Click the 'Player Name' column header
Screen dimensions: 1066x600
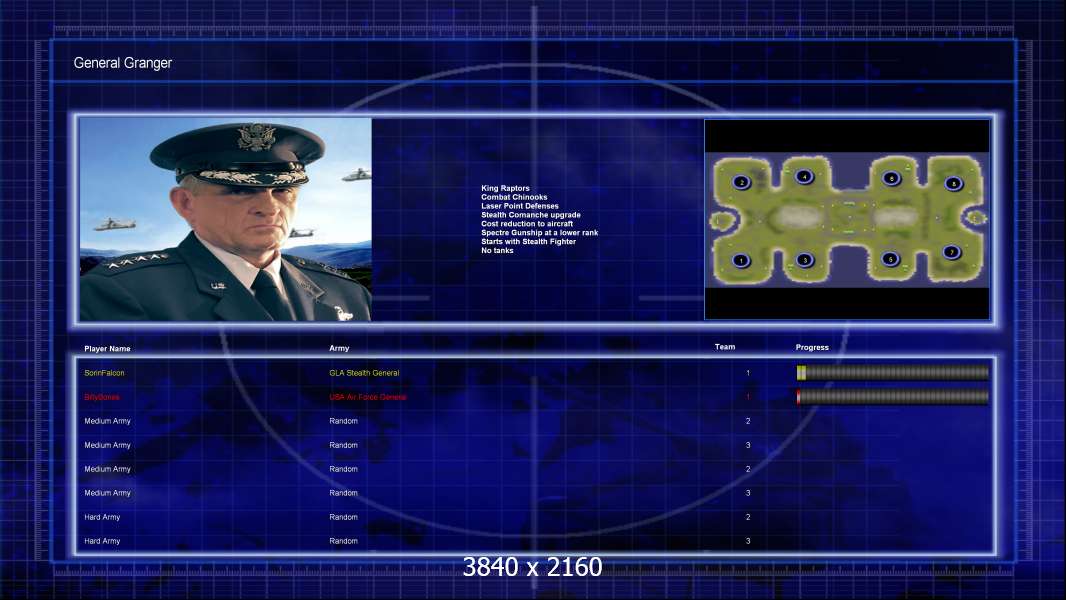[107, 349]
